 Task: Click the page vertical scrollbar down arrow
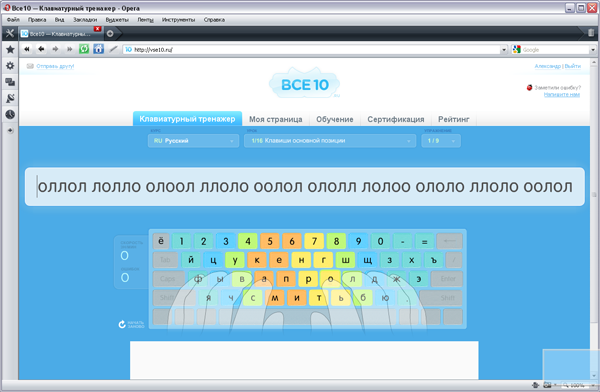[594, 376]
